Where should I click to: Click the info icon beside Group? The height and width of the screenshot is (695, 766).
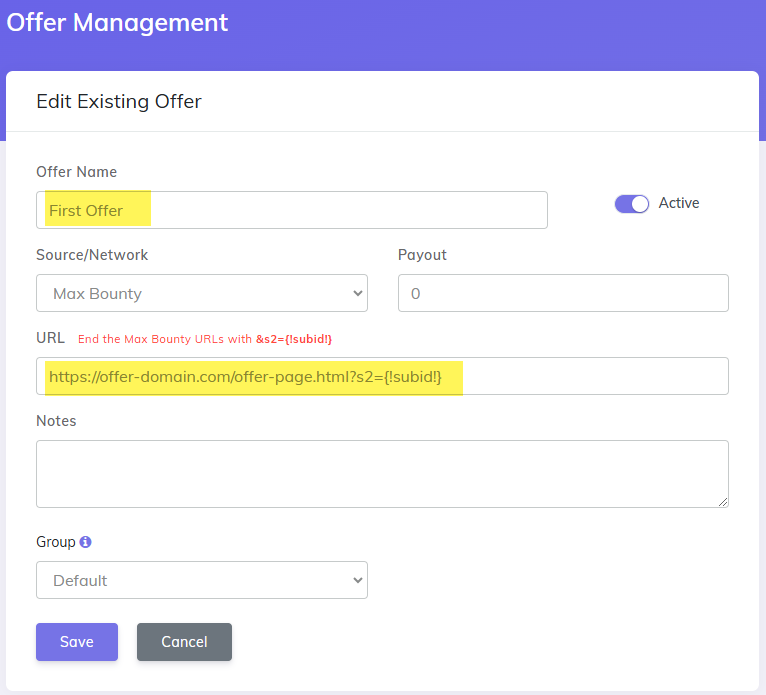pyautogui.click(x=86, y=542)
